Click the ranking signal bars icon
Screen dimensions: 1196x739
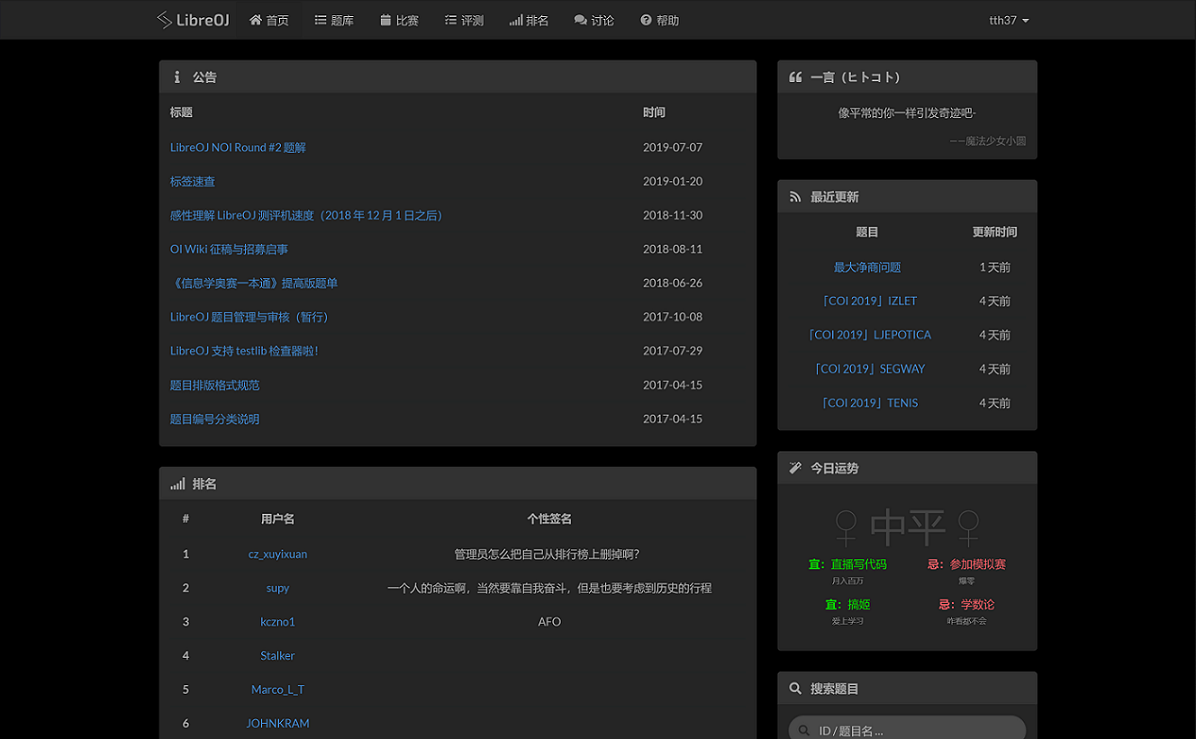point(516,20)
